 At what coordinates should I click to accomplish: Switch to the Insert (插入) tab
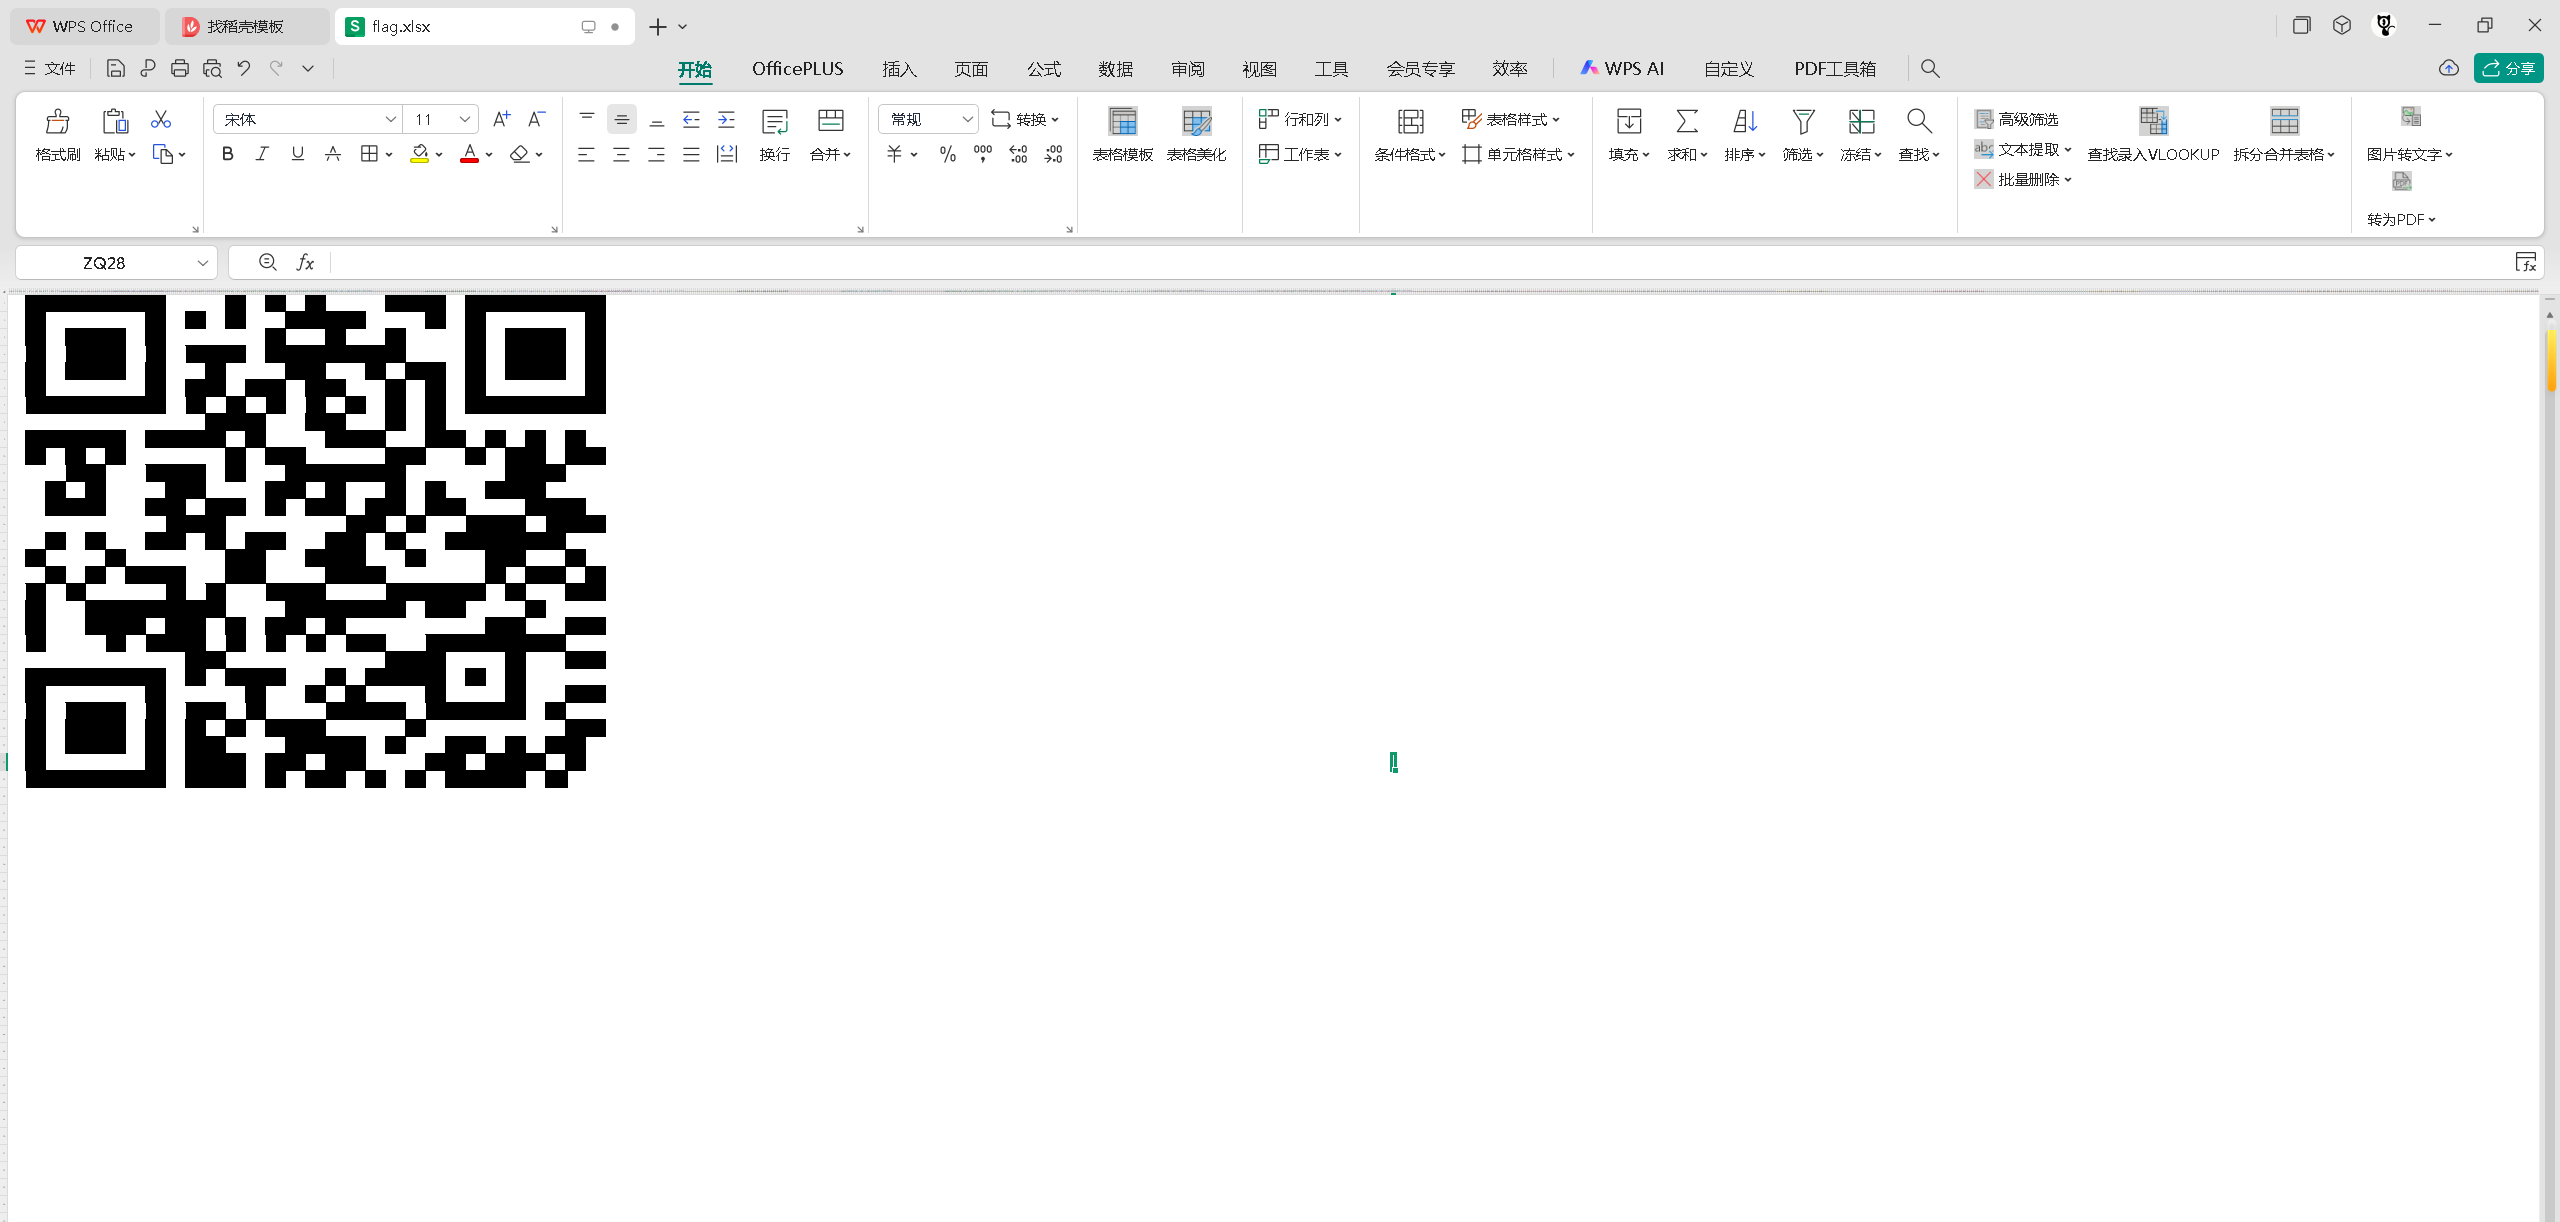tap(898, 69)
